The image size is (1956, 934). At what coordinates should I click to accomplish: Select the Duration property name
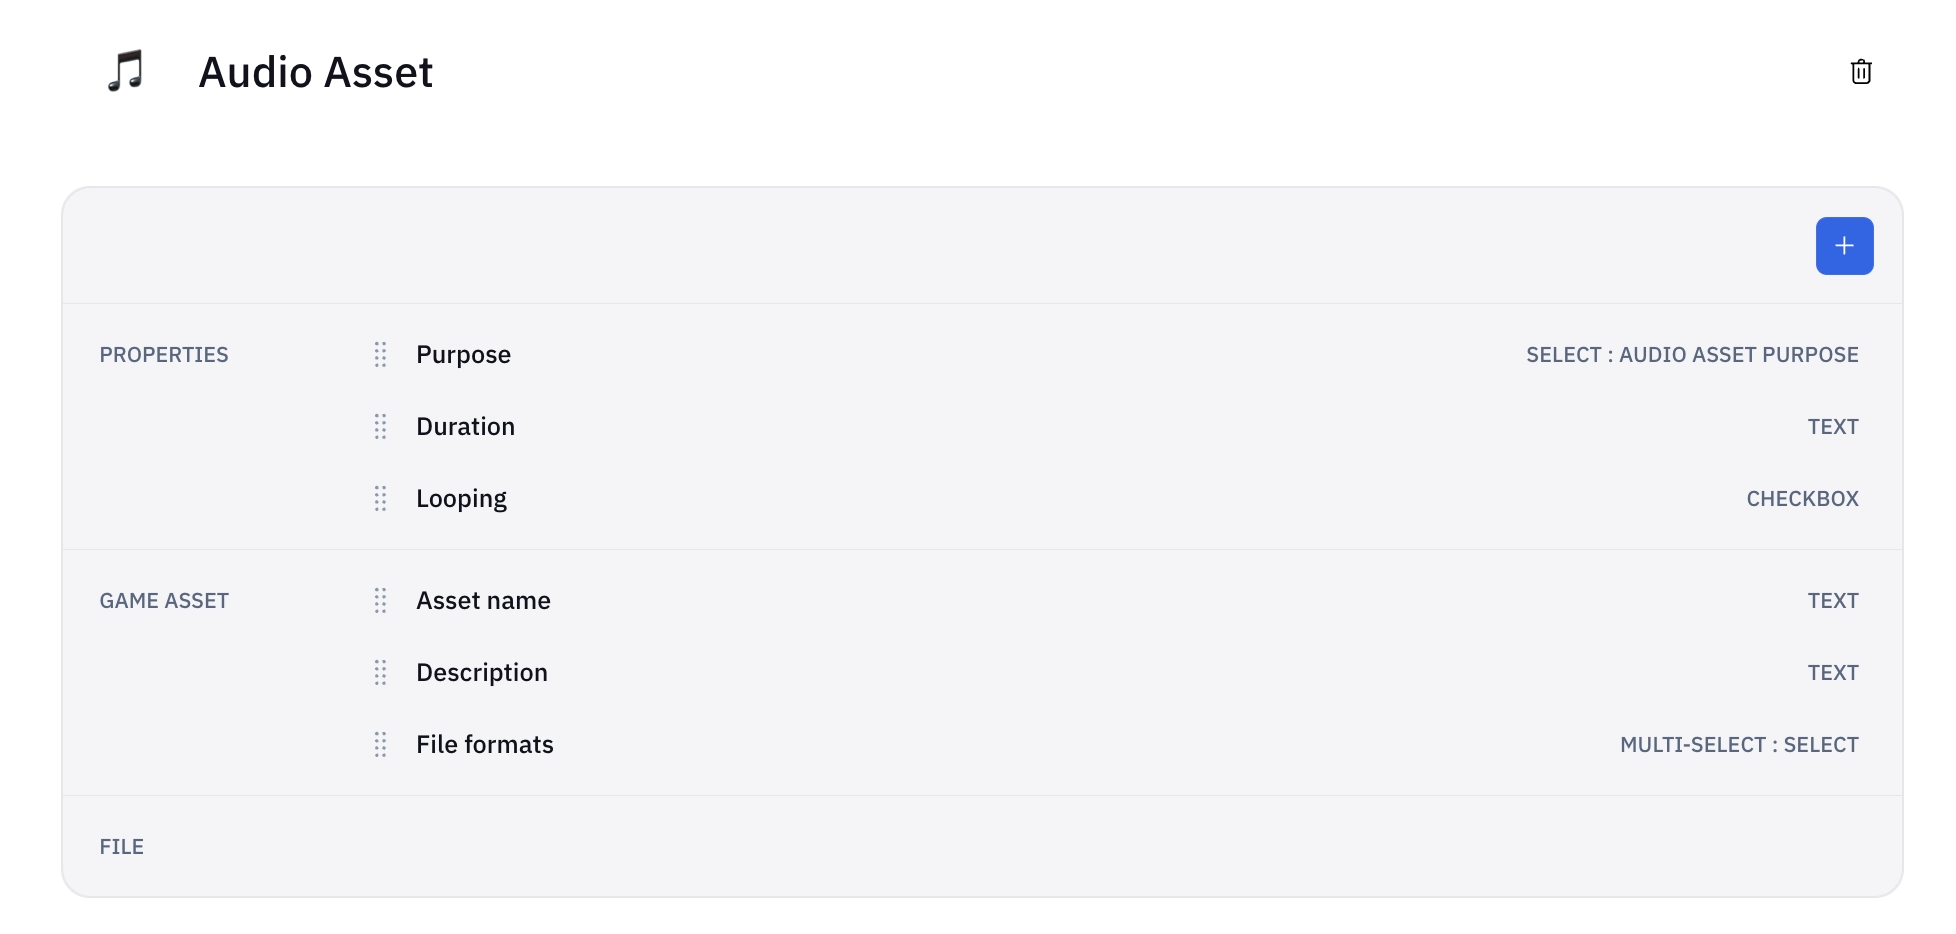tap(465, 427)
